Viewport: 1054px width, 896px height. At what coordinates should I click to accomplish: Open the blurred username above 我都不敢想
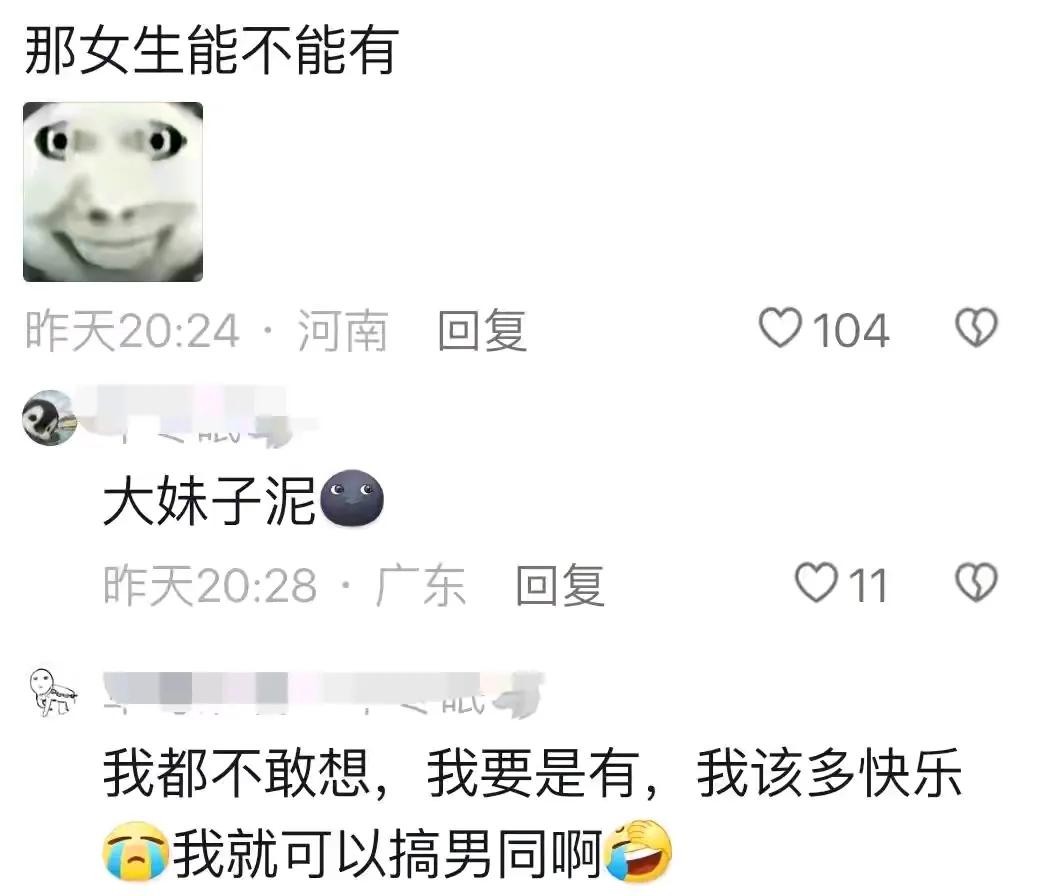click(x=323, y=694)
